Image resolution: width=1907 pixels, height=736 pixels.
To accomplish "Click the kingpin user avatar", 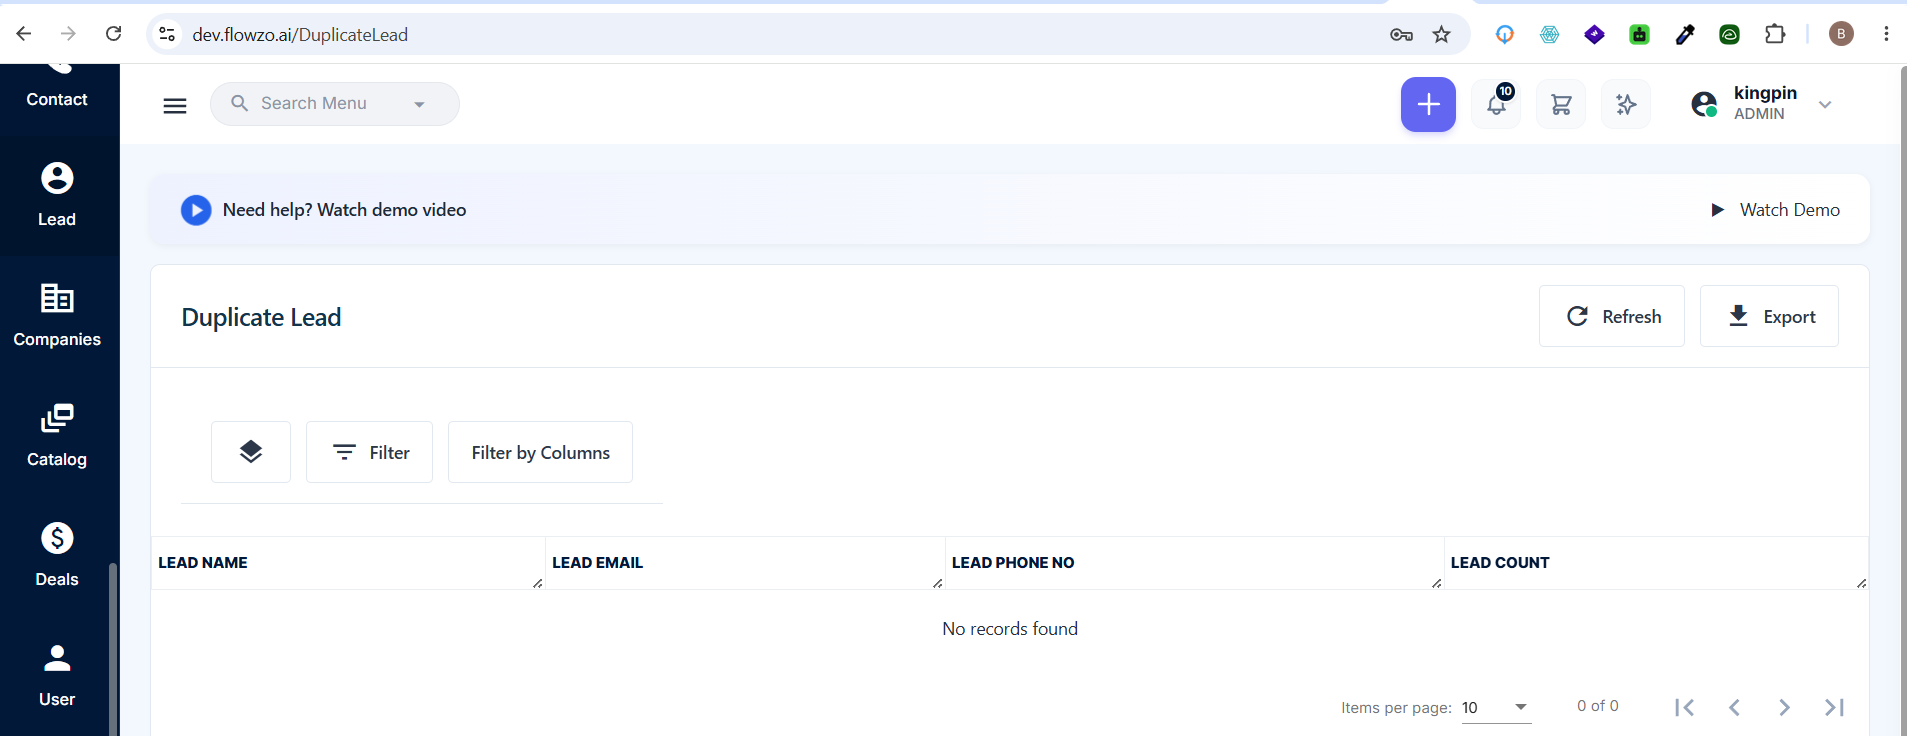I will coord(1704,104).
